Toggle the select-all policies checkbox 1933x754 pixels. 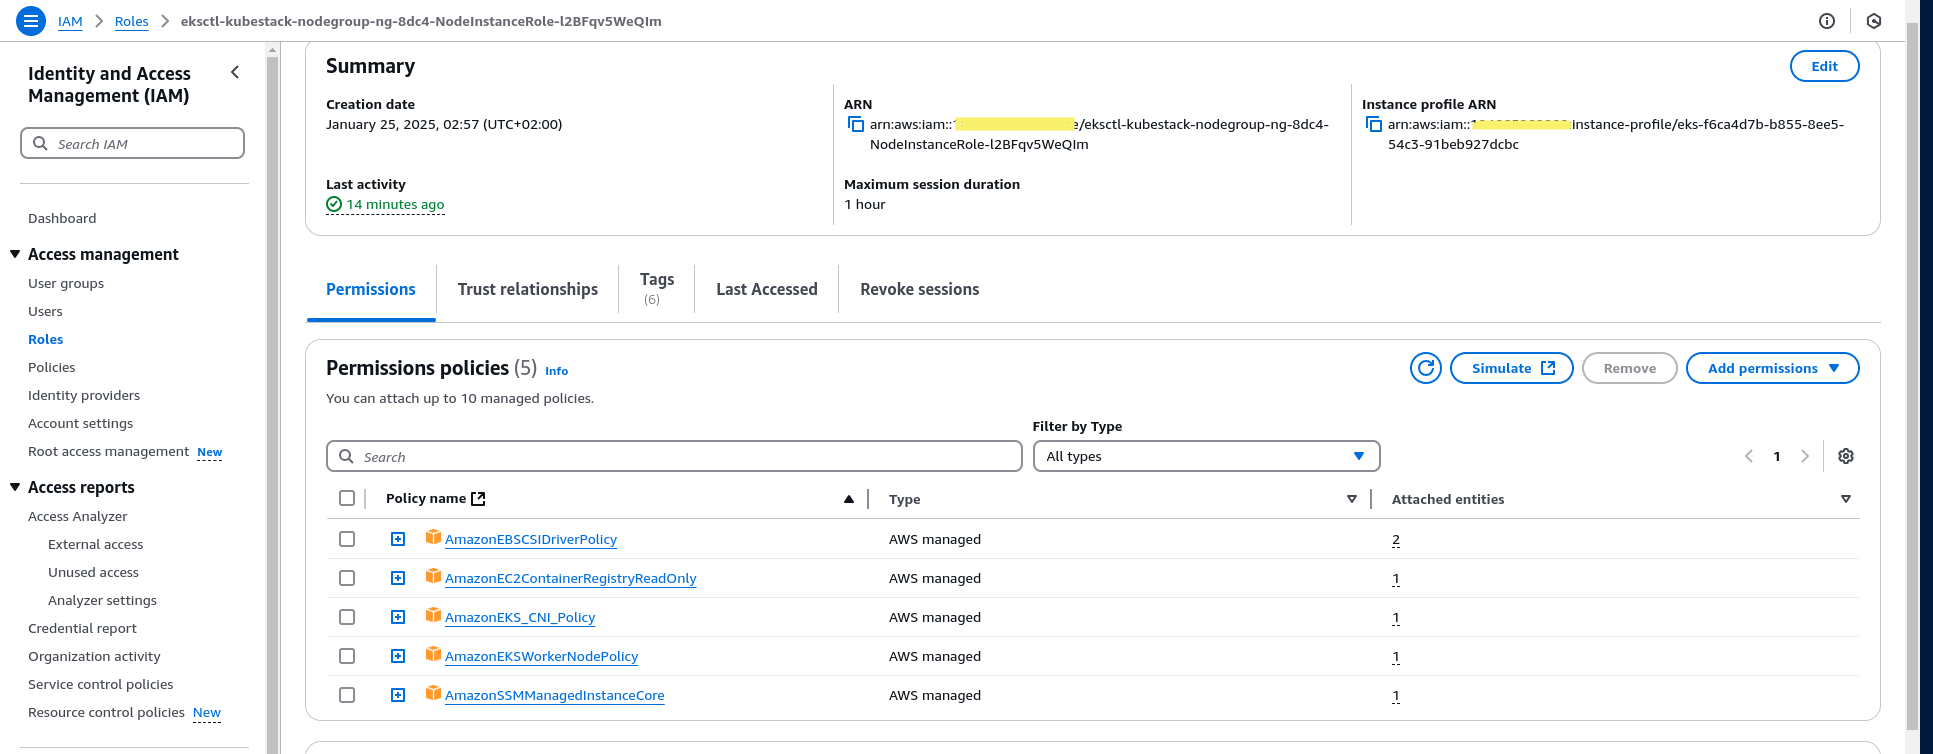click(347, 498)
